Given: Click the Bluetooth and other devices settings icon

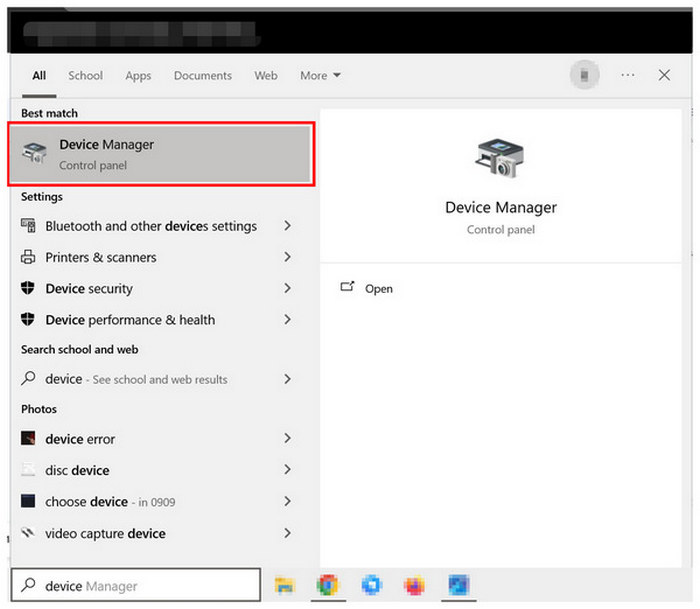Looking at the screenshot, I should 29,226.
